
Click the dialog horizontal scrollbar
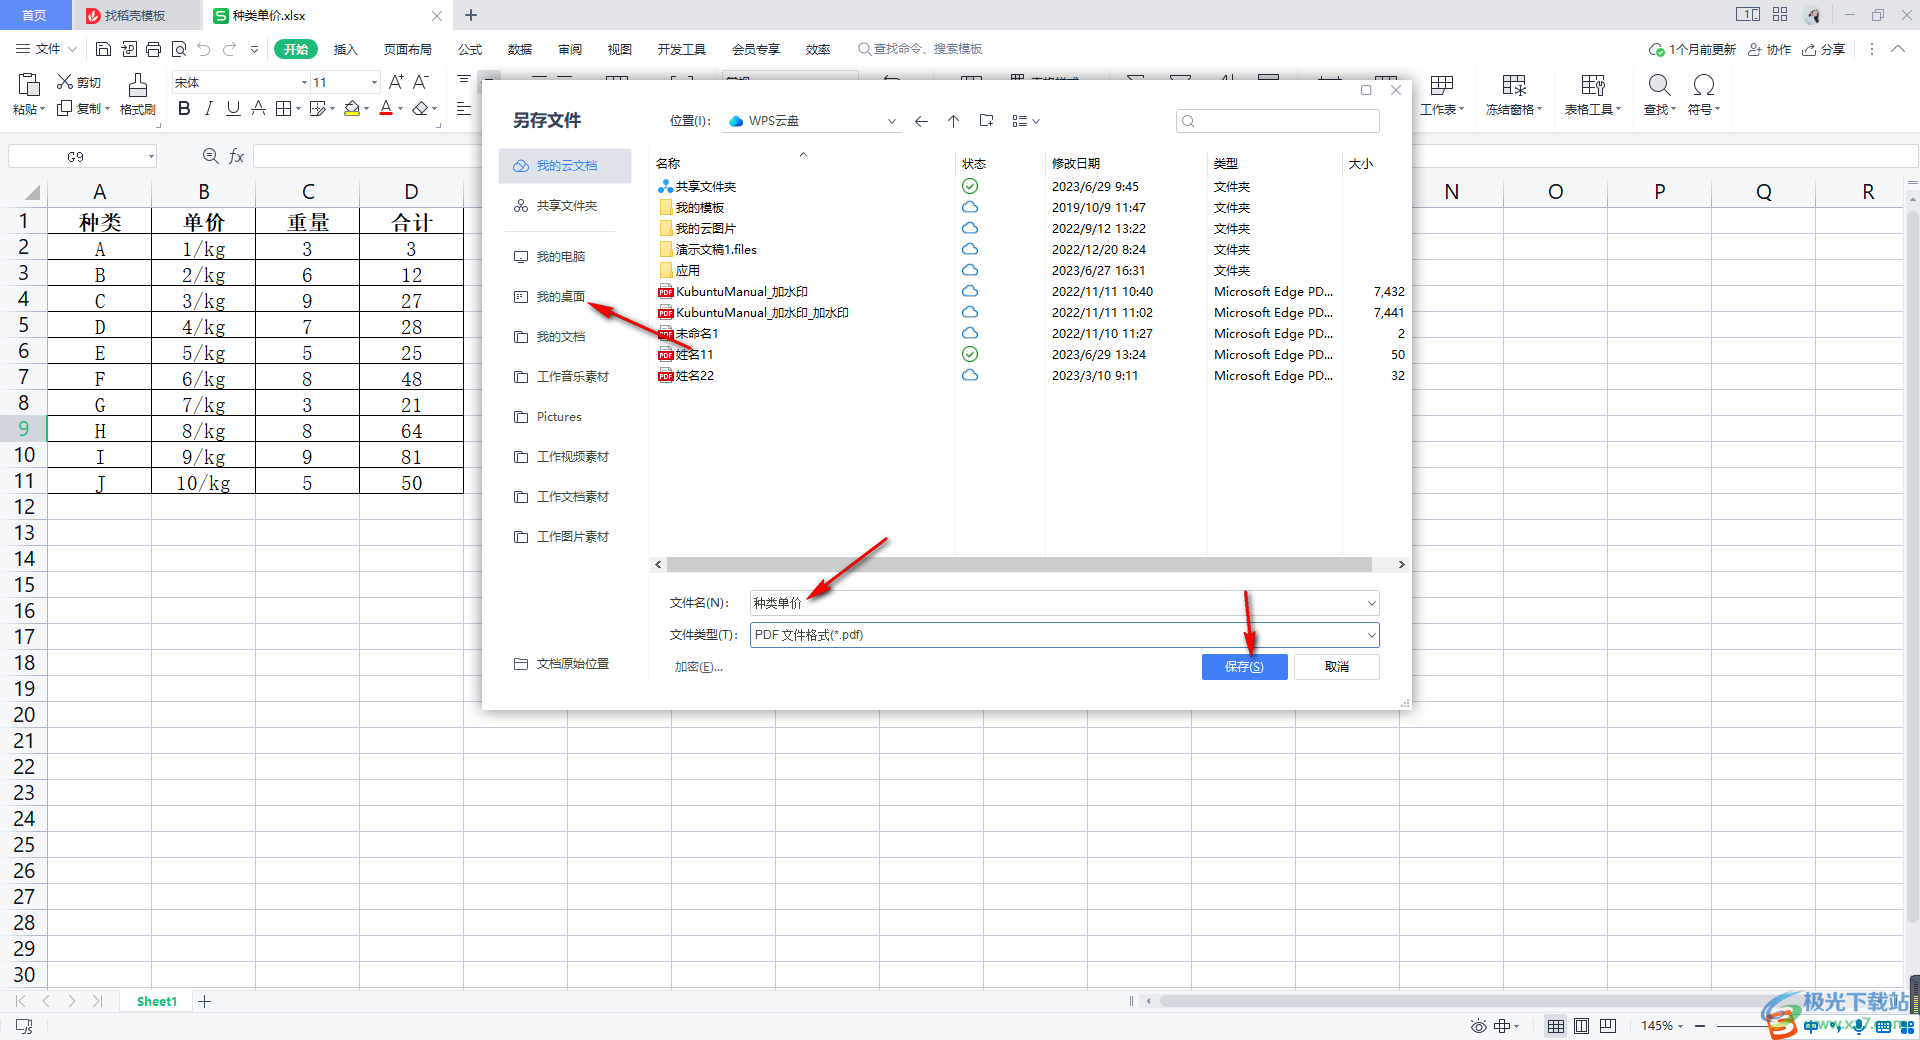(x=1019, y=565)
